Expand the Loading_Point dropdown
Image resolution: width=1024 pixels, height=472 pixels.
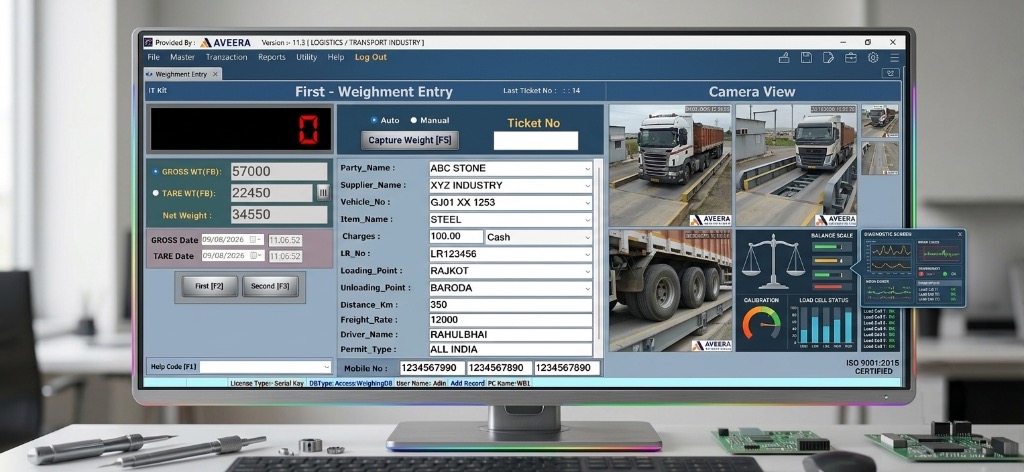587,271
